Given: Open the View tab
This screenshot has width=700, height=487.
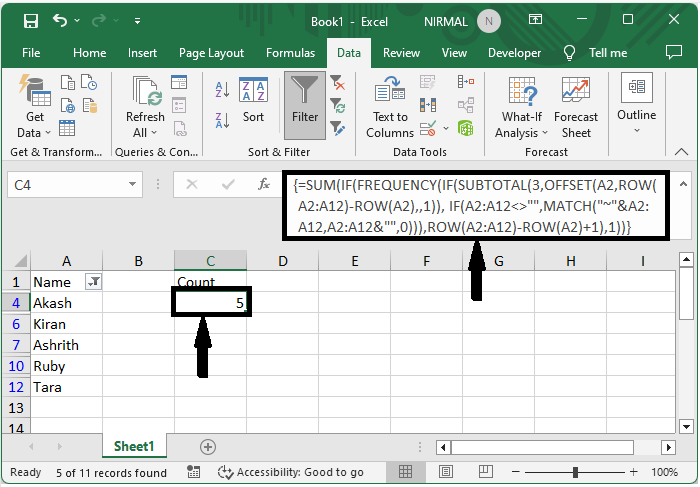Looking at the screenshot, I should point(454,53).
